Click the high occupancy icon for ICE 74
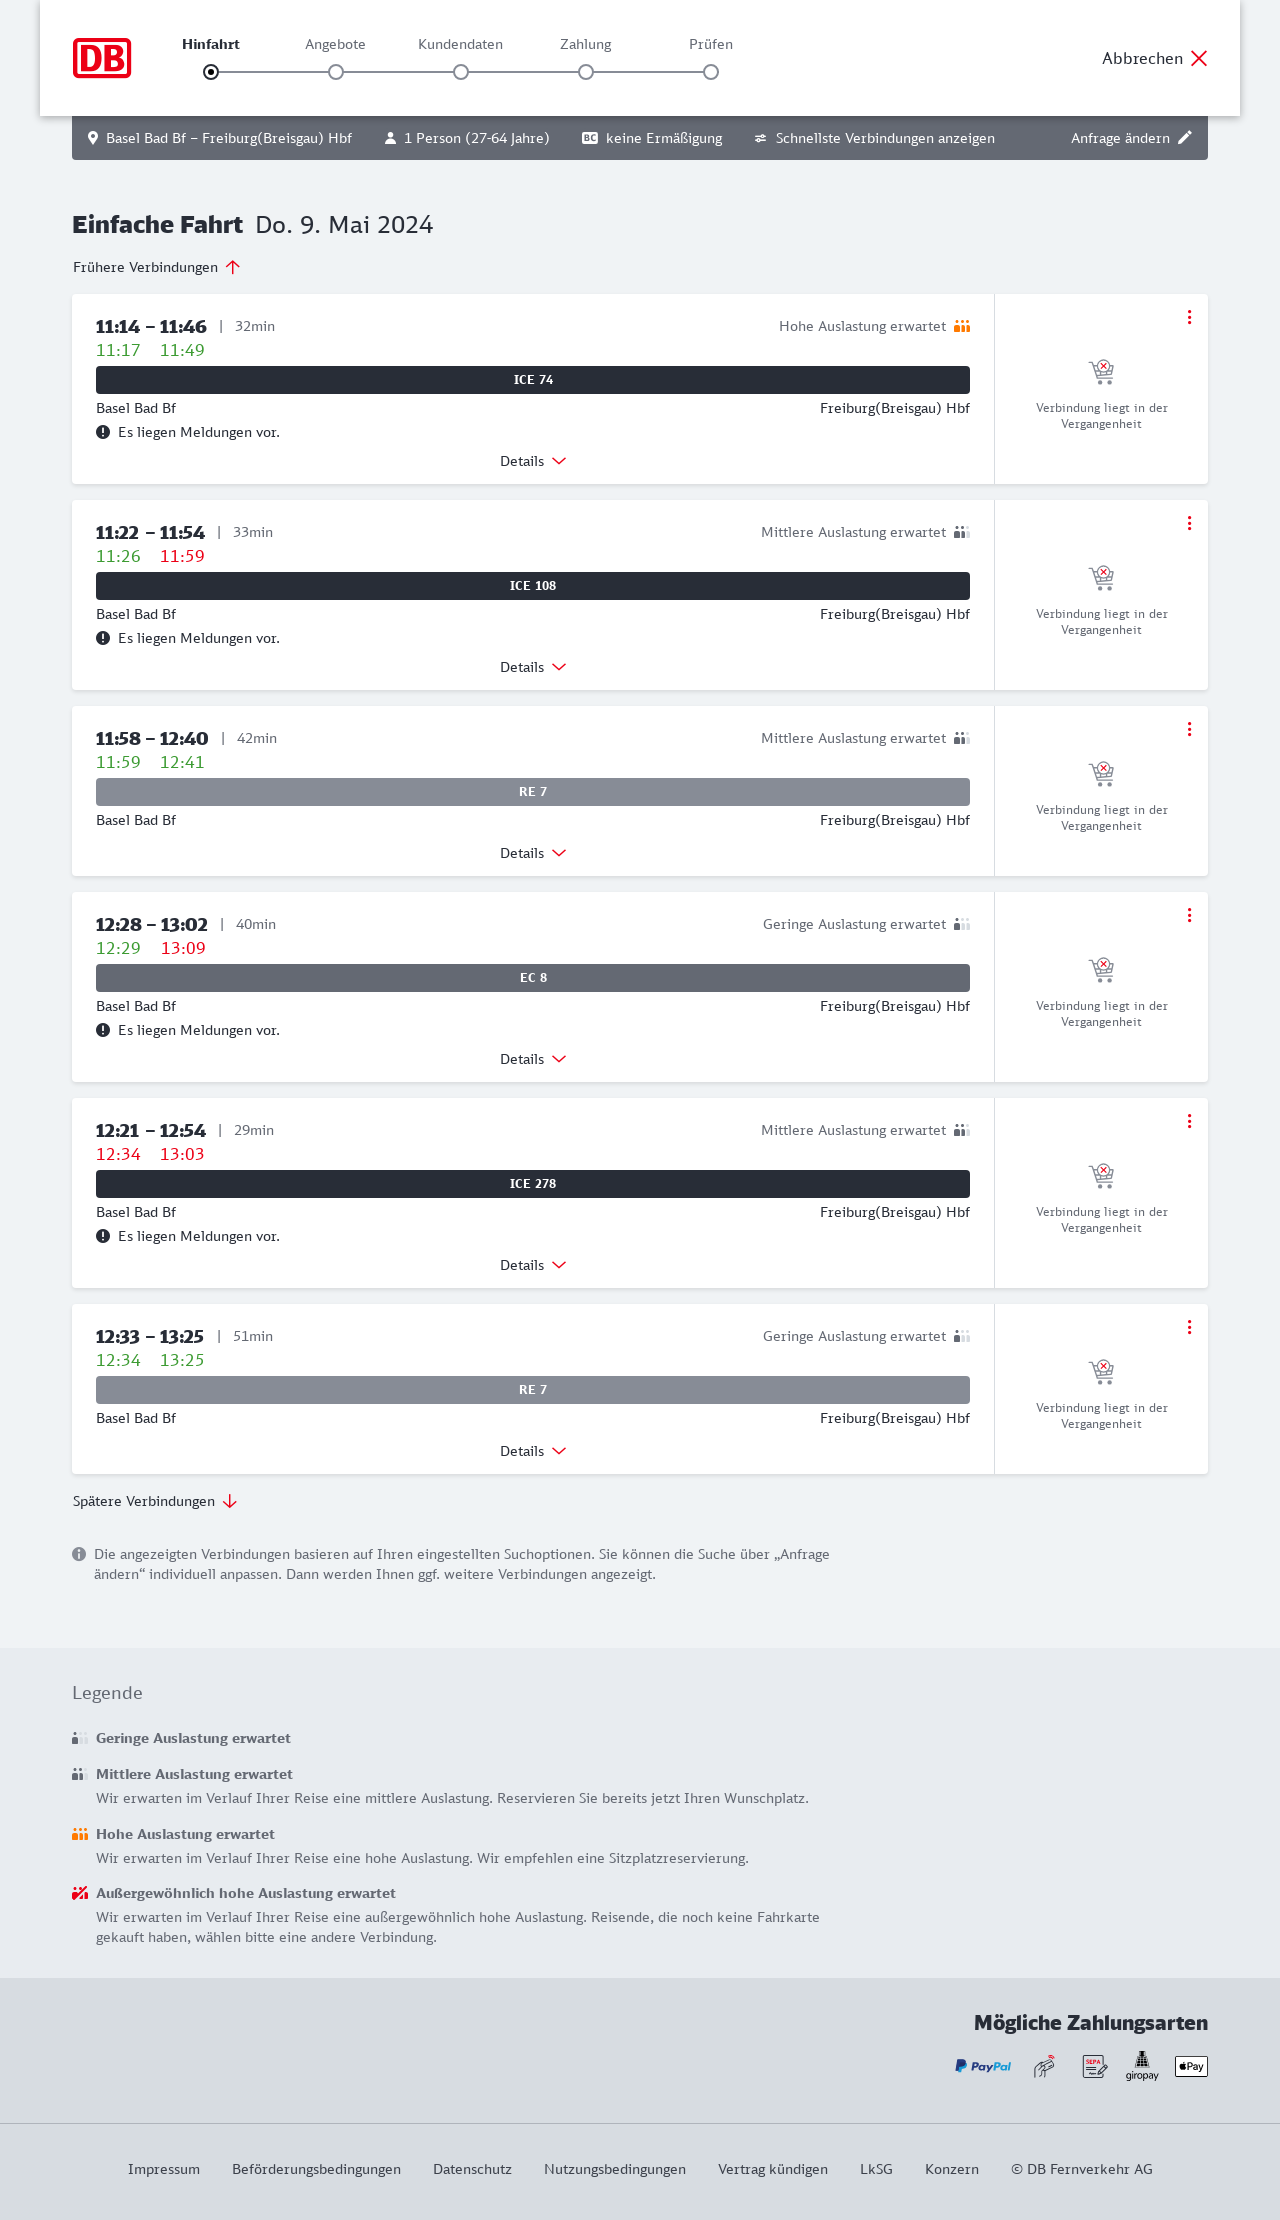The image size is (1280, 2220). coord(962,326)
